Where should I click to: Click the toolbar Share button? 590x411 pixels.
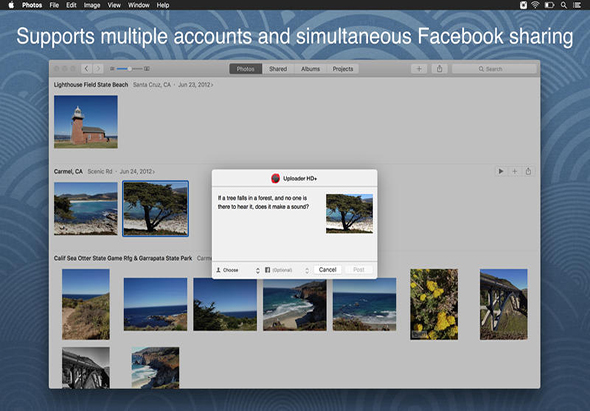click(x=439, y=68)
